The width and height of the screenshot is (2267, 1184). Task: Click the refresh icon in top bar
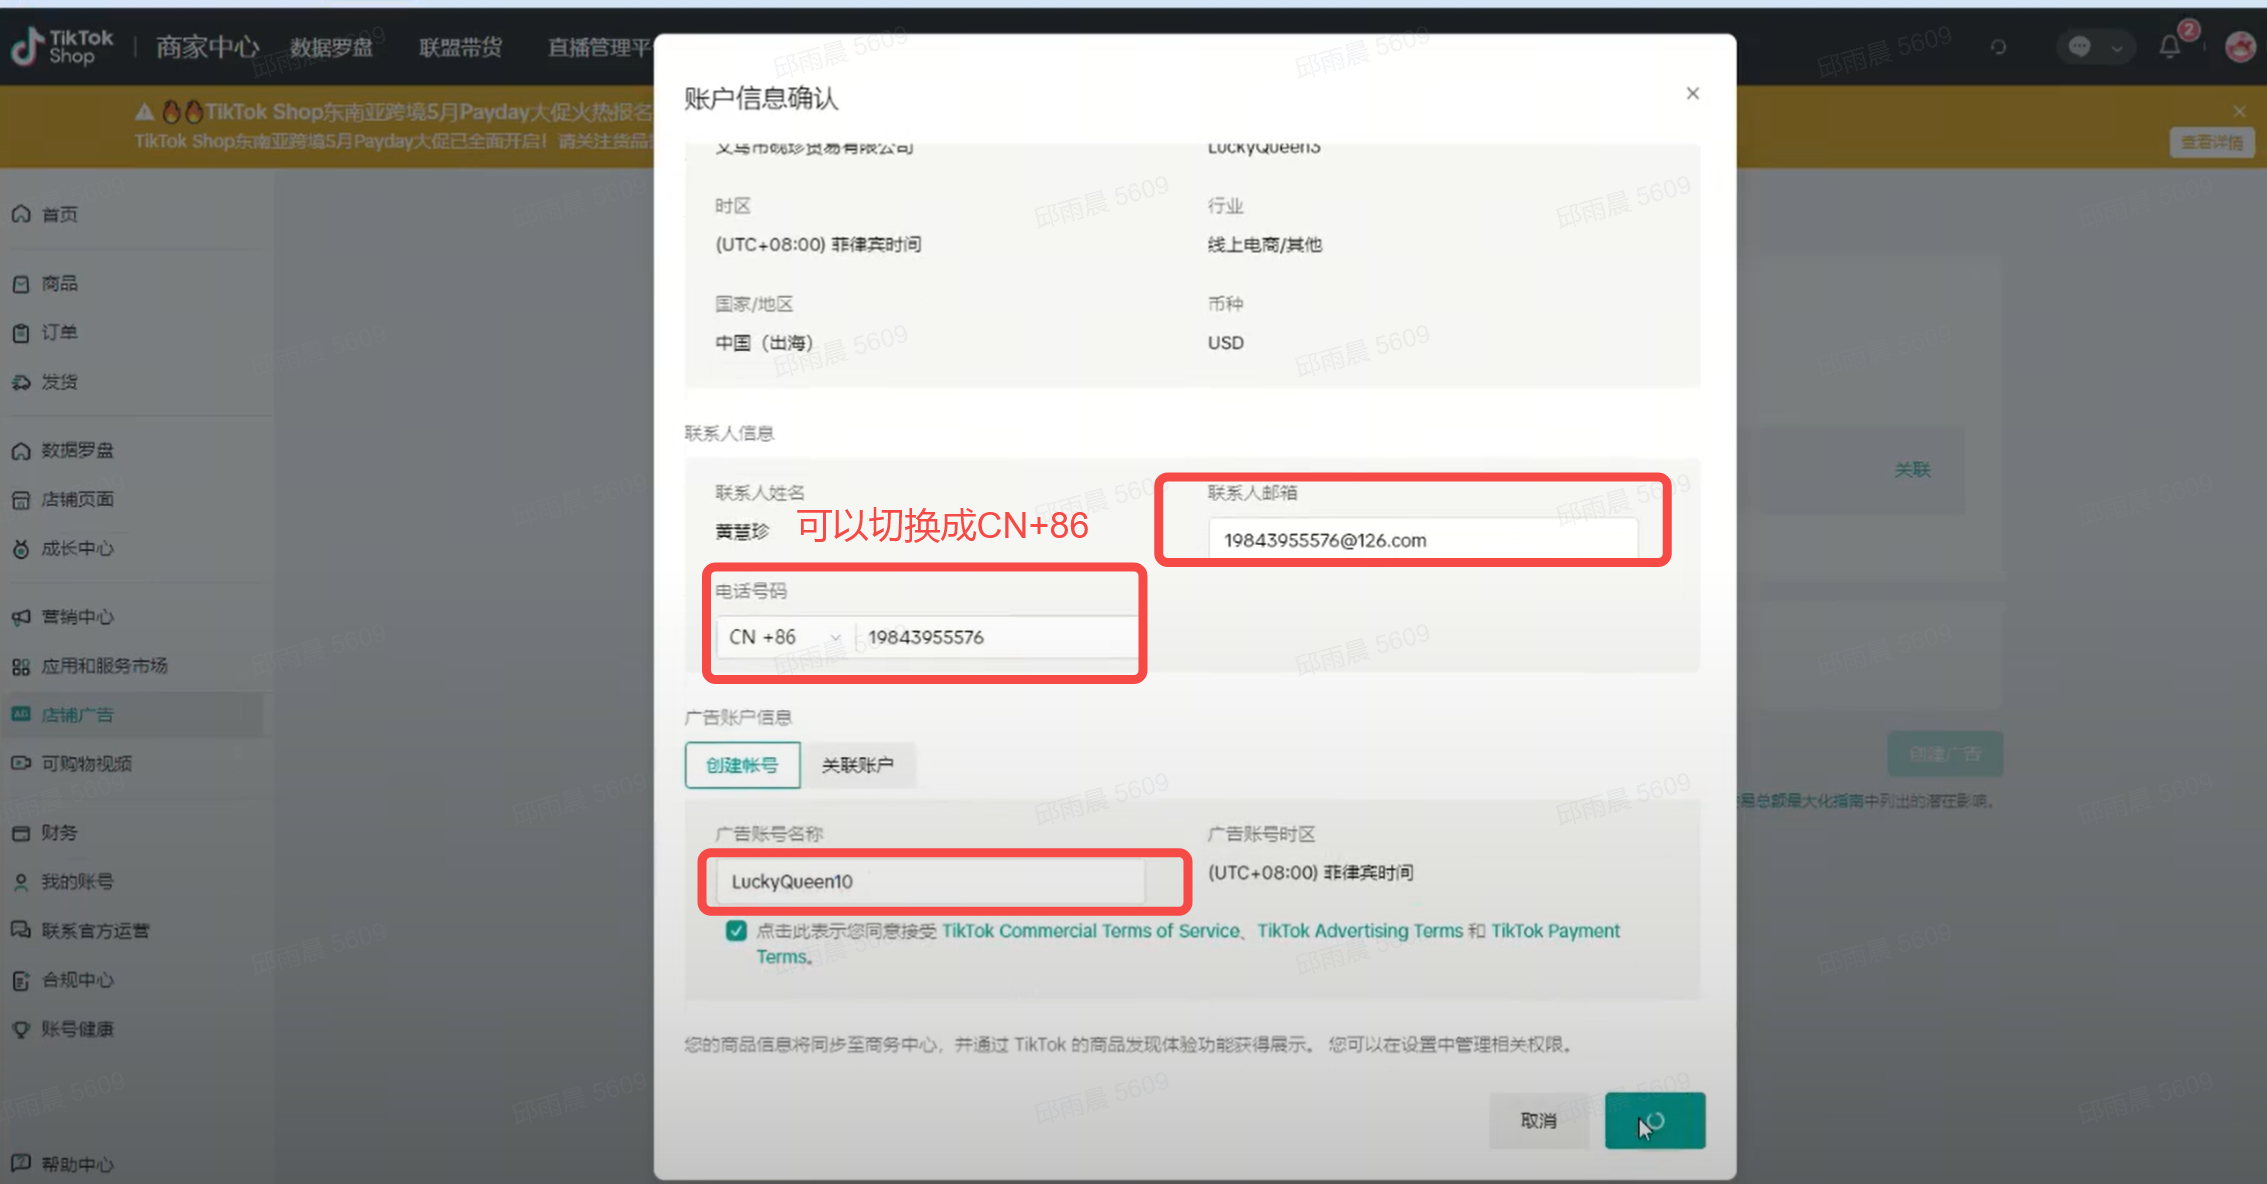1998,46
